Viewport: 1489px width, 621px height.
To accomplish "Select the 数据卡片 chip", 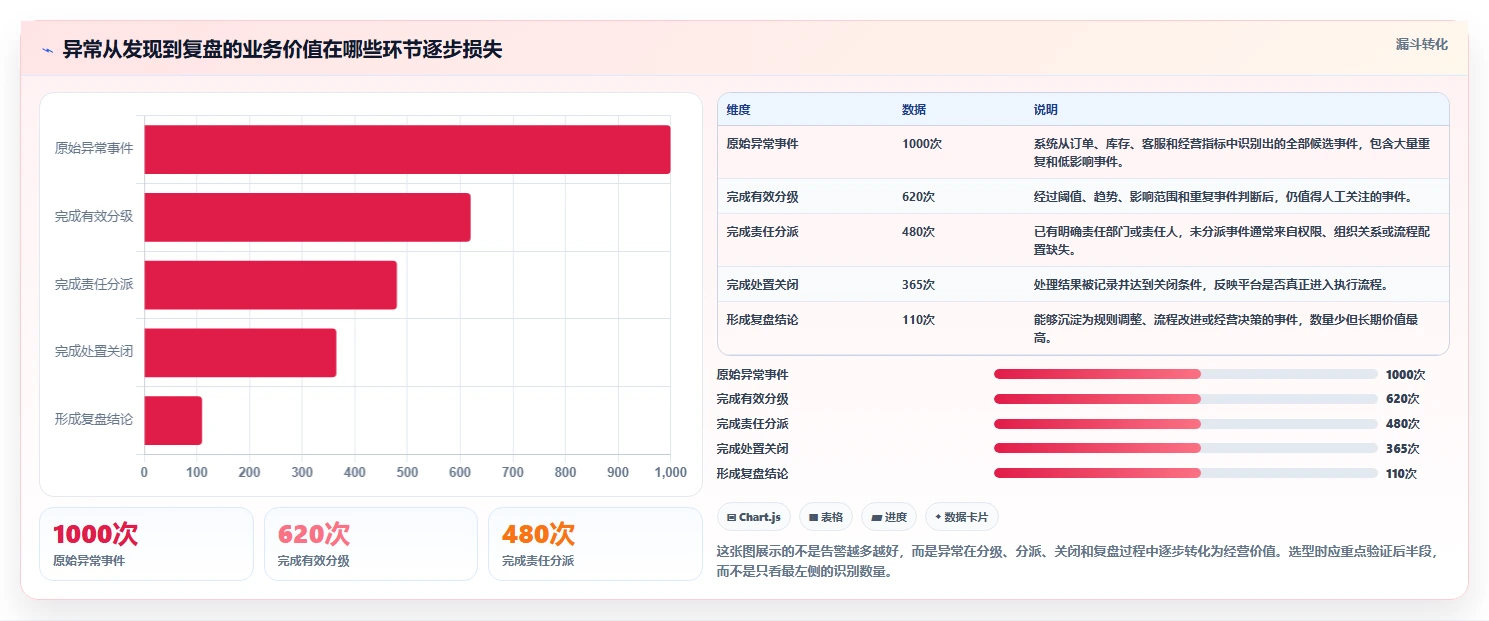I will (x=961, y=517).
